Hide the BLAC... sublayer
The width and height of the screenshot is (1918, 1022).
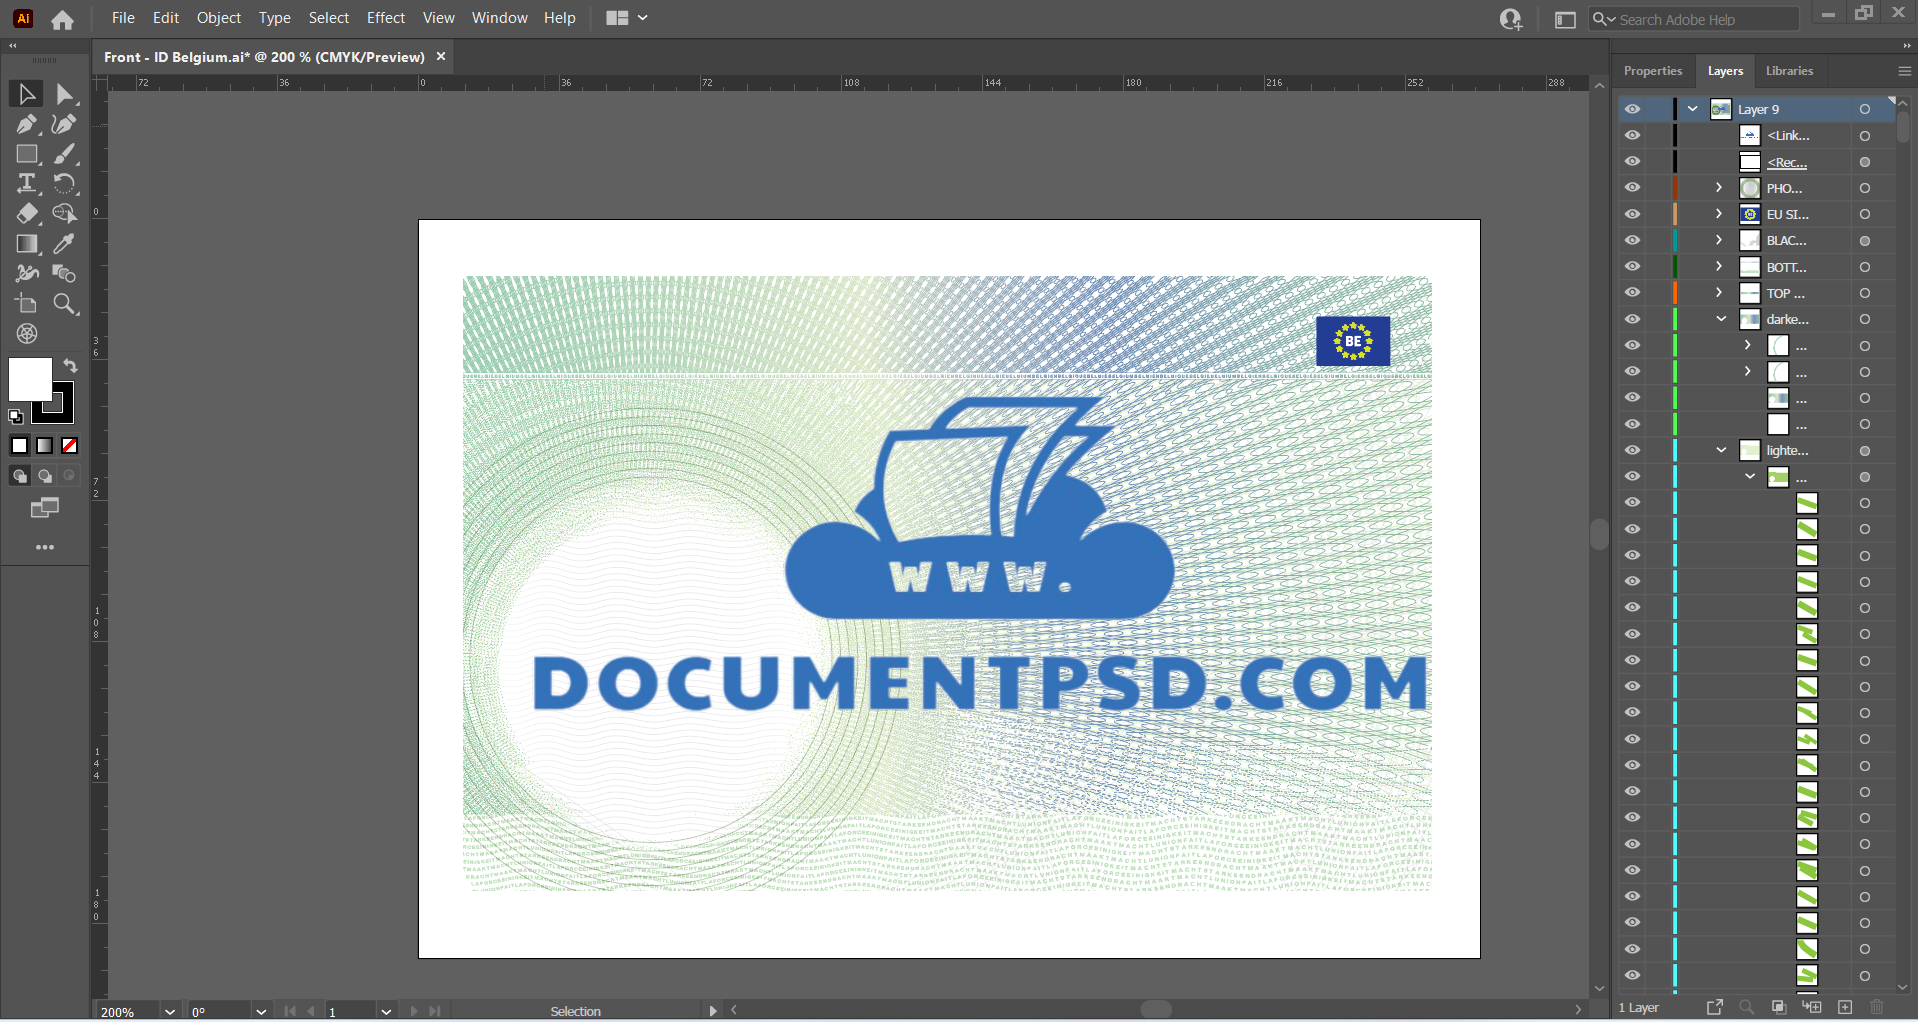1632,240
